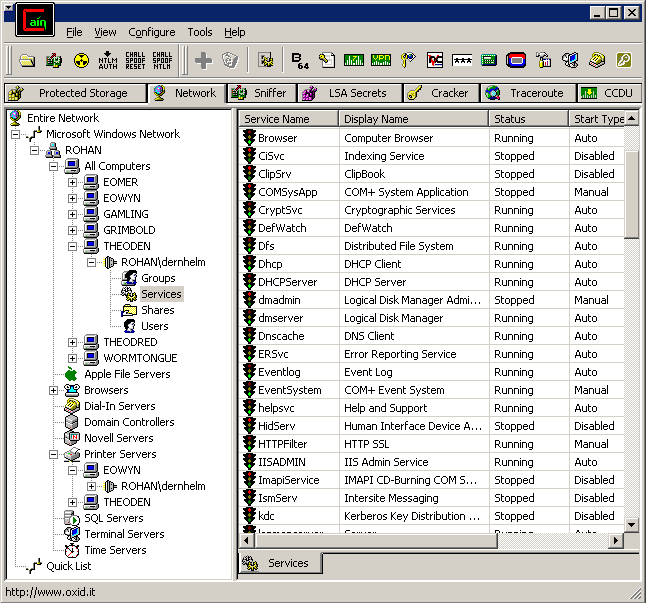The image size is (646, 603).
Task: Open the Help menu
Action: click(x=235, y=32)
